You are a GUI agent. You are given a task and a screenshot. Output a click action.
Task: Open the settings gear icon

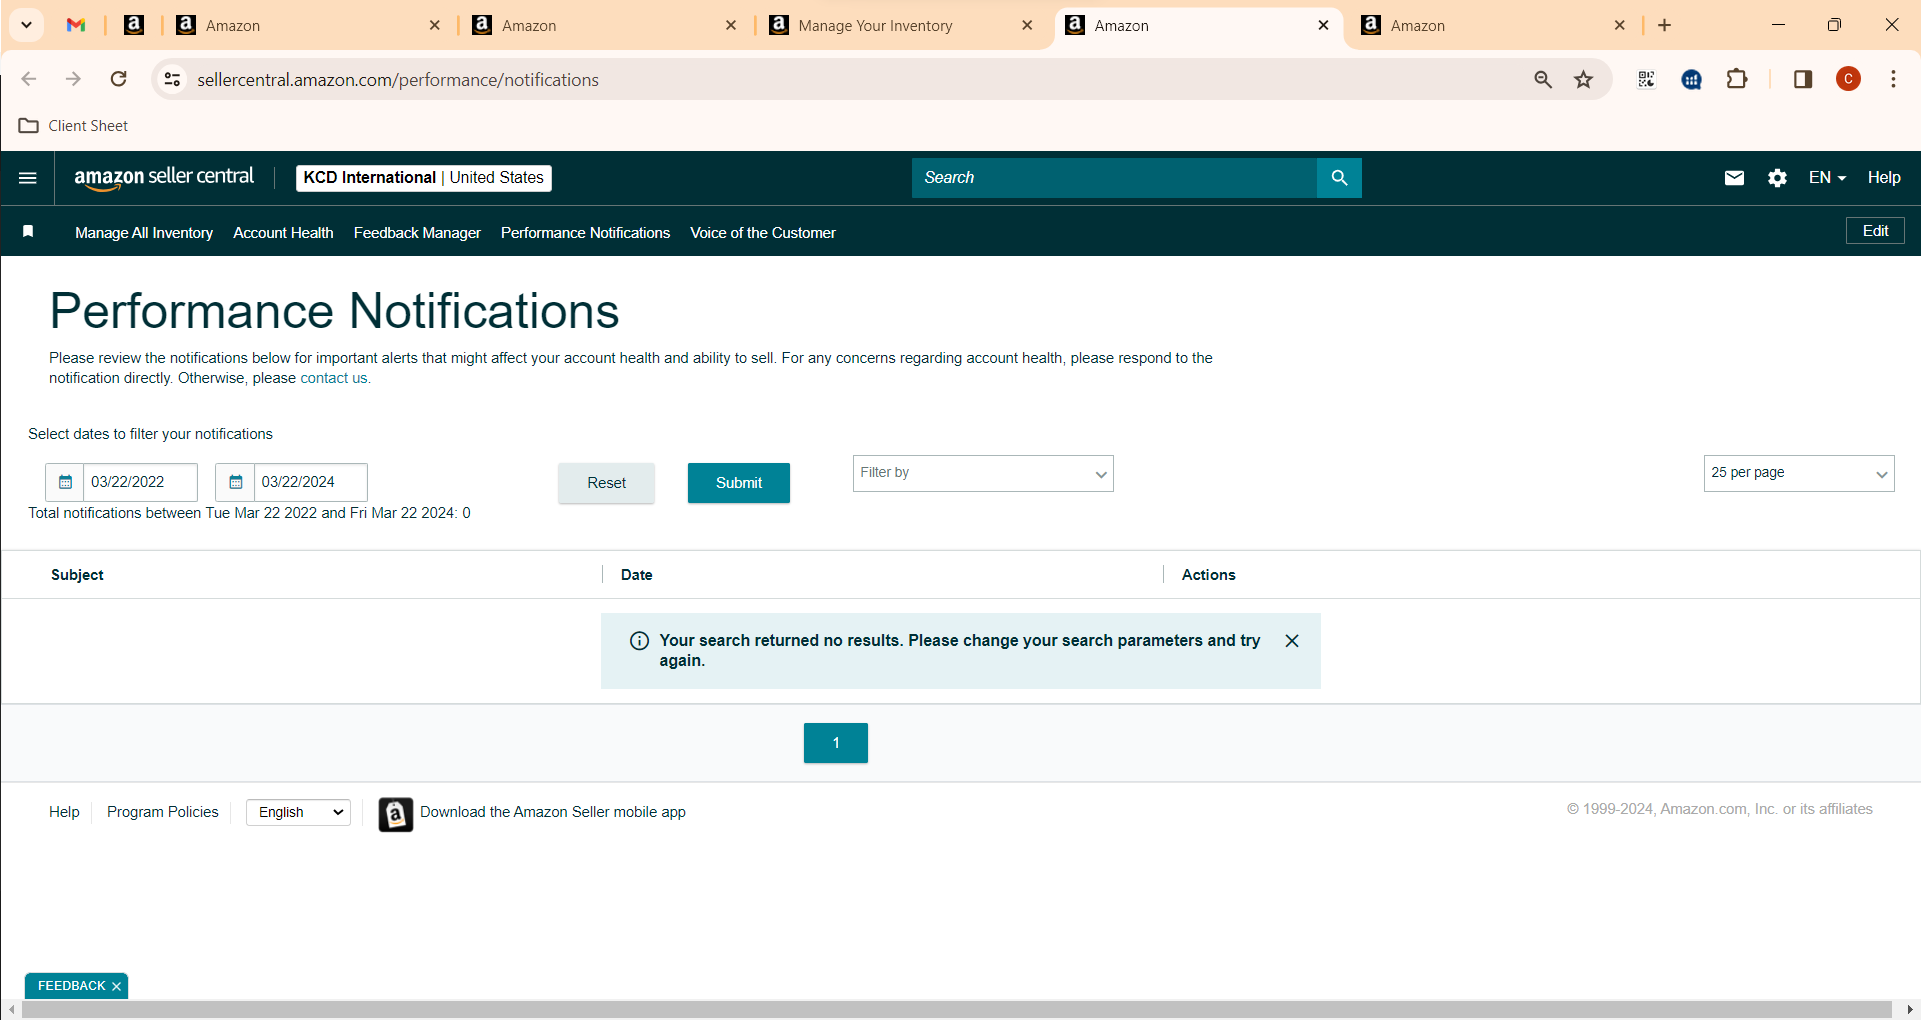[x=1777, y=178]
